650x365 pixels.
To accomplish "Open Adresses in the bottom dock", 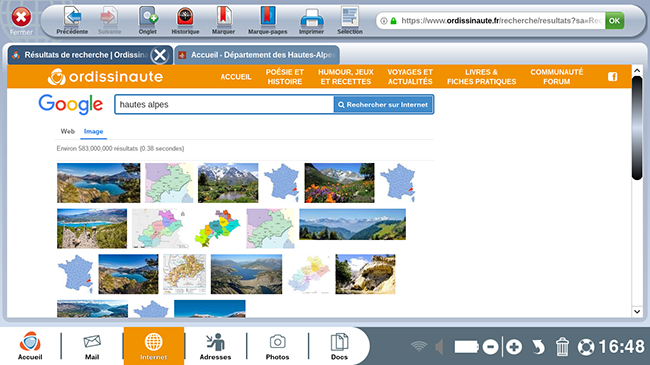I will (215, 346).
